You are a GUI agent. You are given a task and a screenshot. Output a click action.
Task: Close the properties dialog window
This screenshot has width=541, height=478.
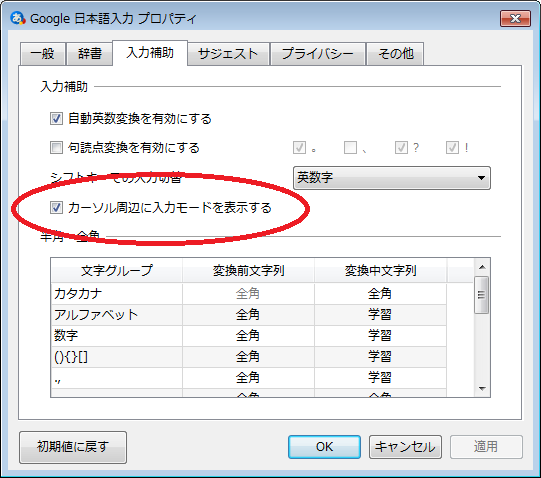point(515,19)
